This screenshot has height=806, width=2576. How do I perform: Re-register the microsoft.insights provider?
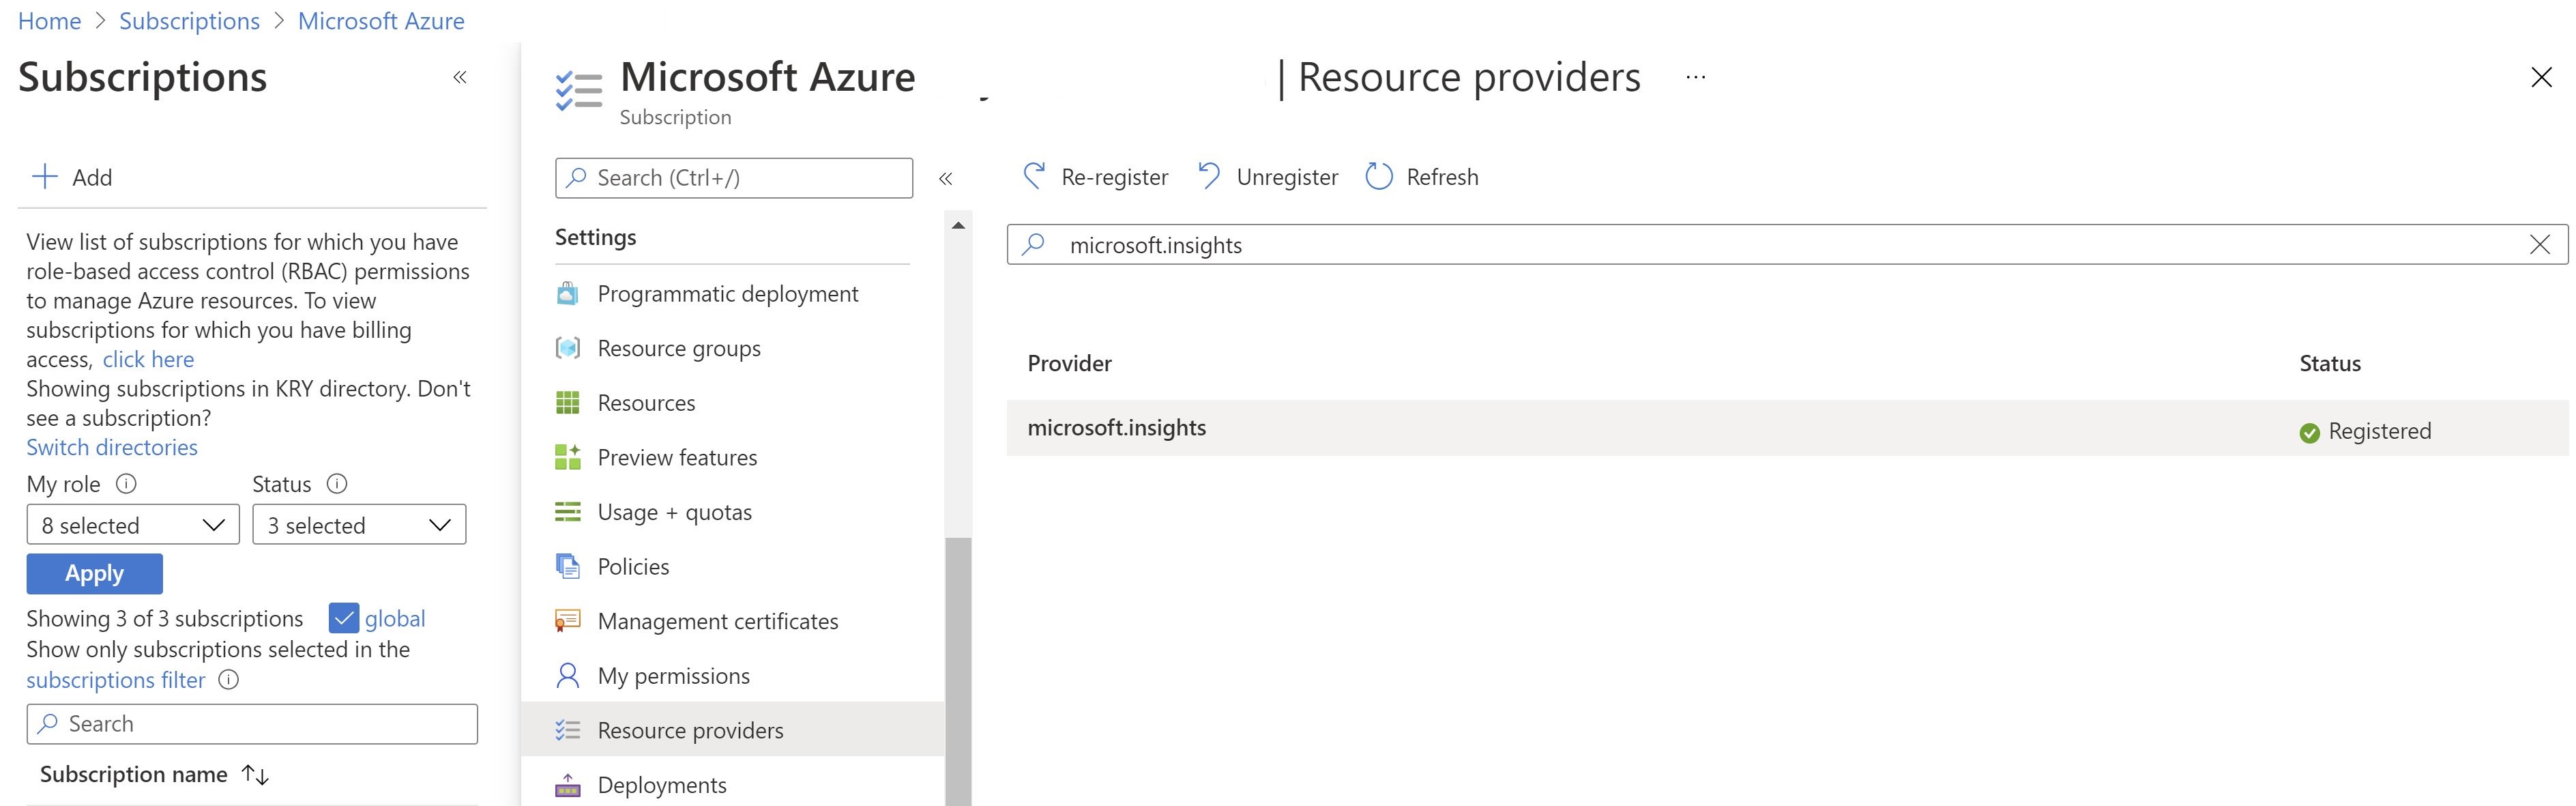(x=1093, y=176)
